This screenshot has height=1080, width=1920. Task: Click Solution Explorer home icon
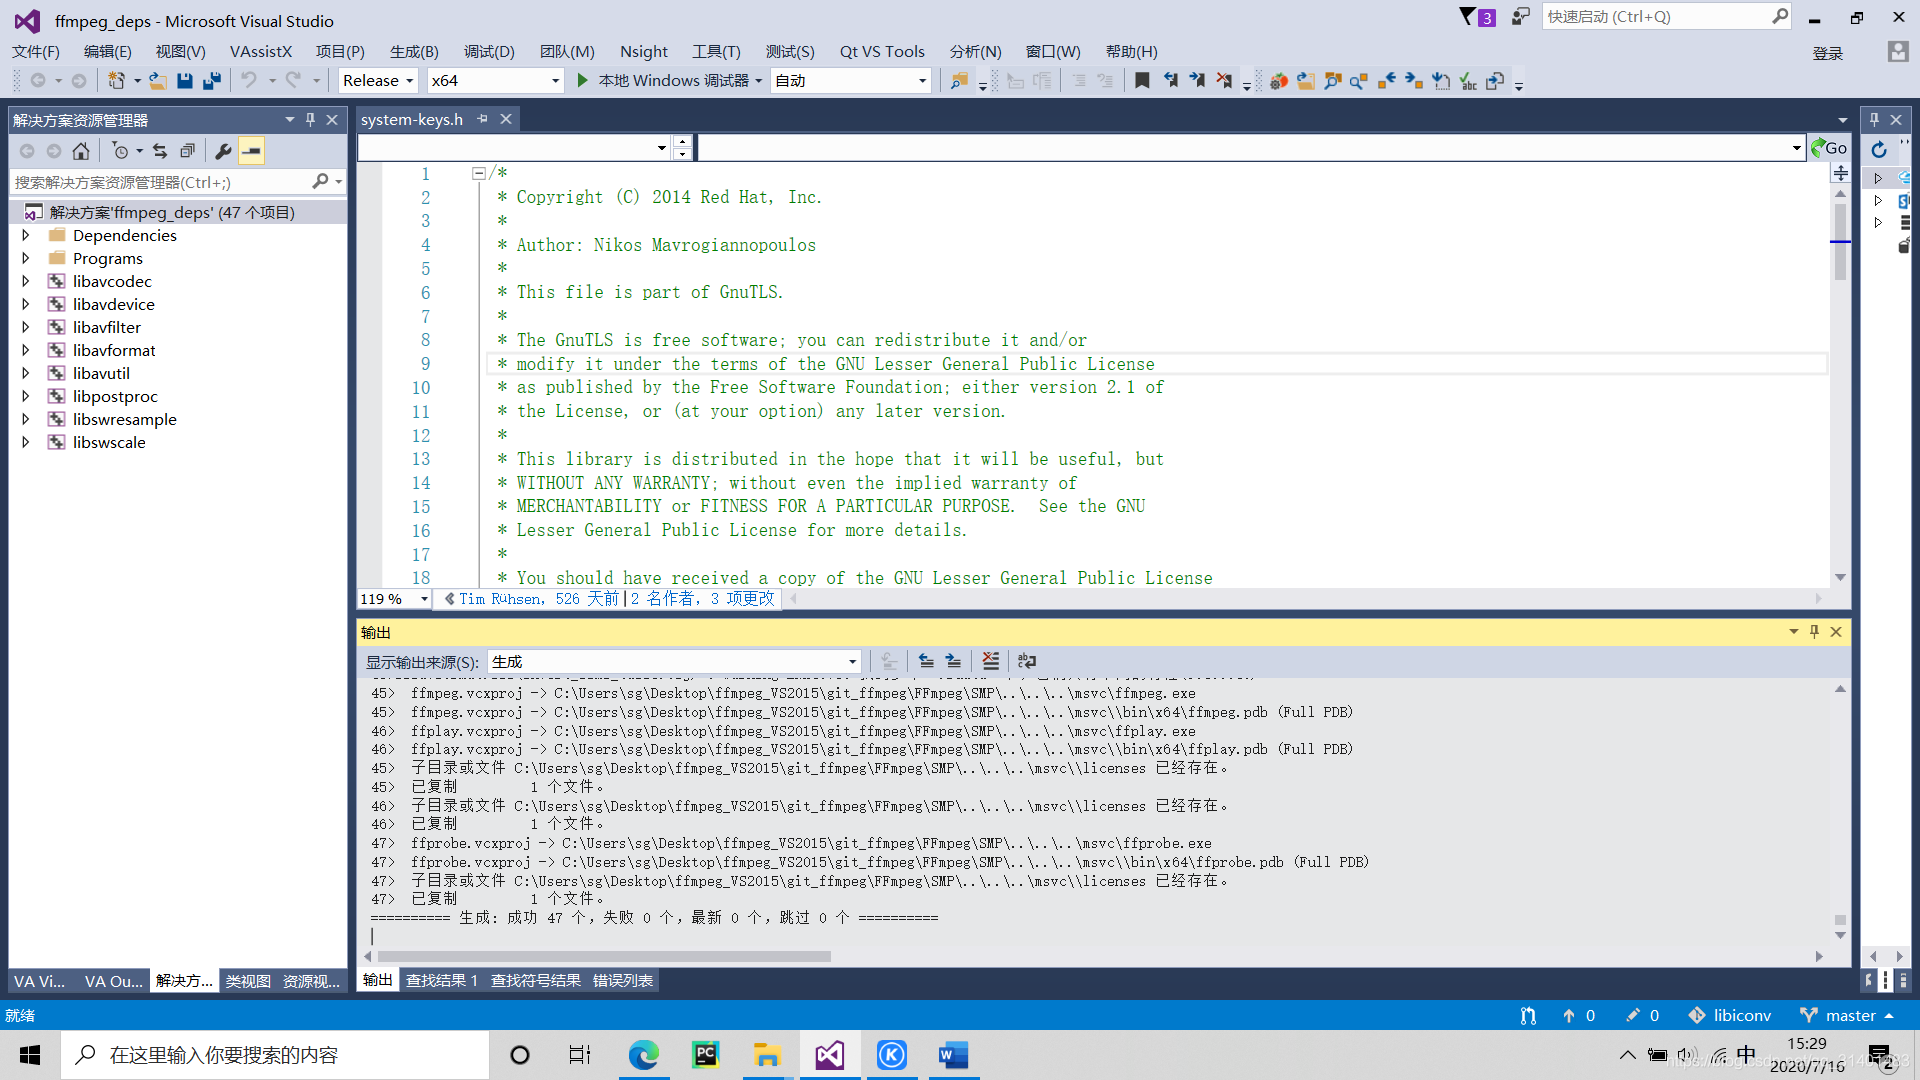(81, 151)
